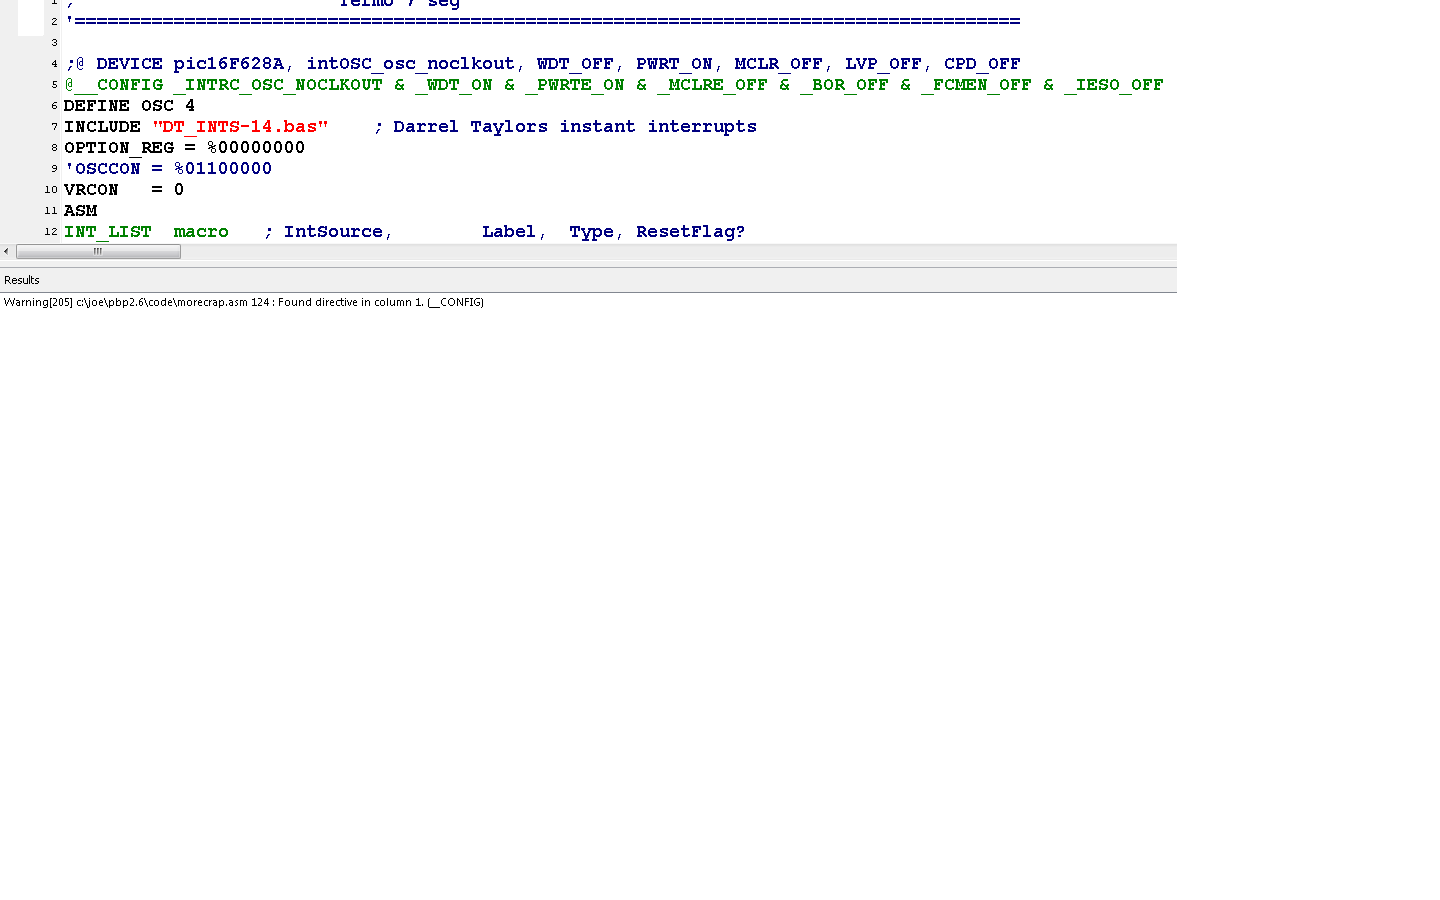The height and width of the screenshot is (900, 1440).
Task: Click the DEFINE OSC 4 line
Action: pyautogui.click(x=129, y=106)
